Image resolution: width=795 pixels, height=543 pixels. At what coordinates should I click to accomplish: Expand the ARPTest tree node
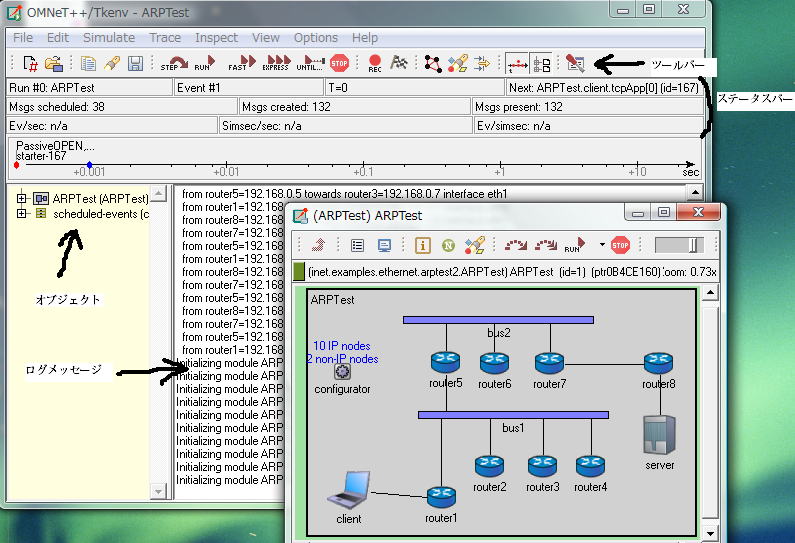(21, 198)
